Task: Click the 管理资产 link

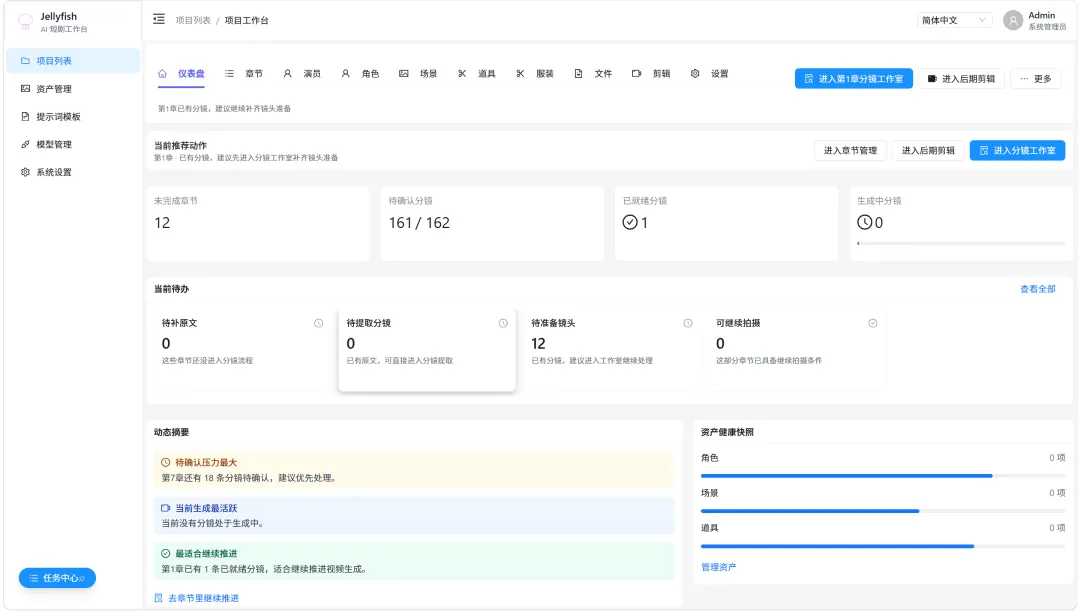Action: [718, 567]
